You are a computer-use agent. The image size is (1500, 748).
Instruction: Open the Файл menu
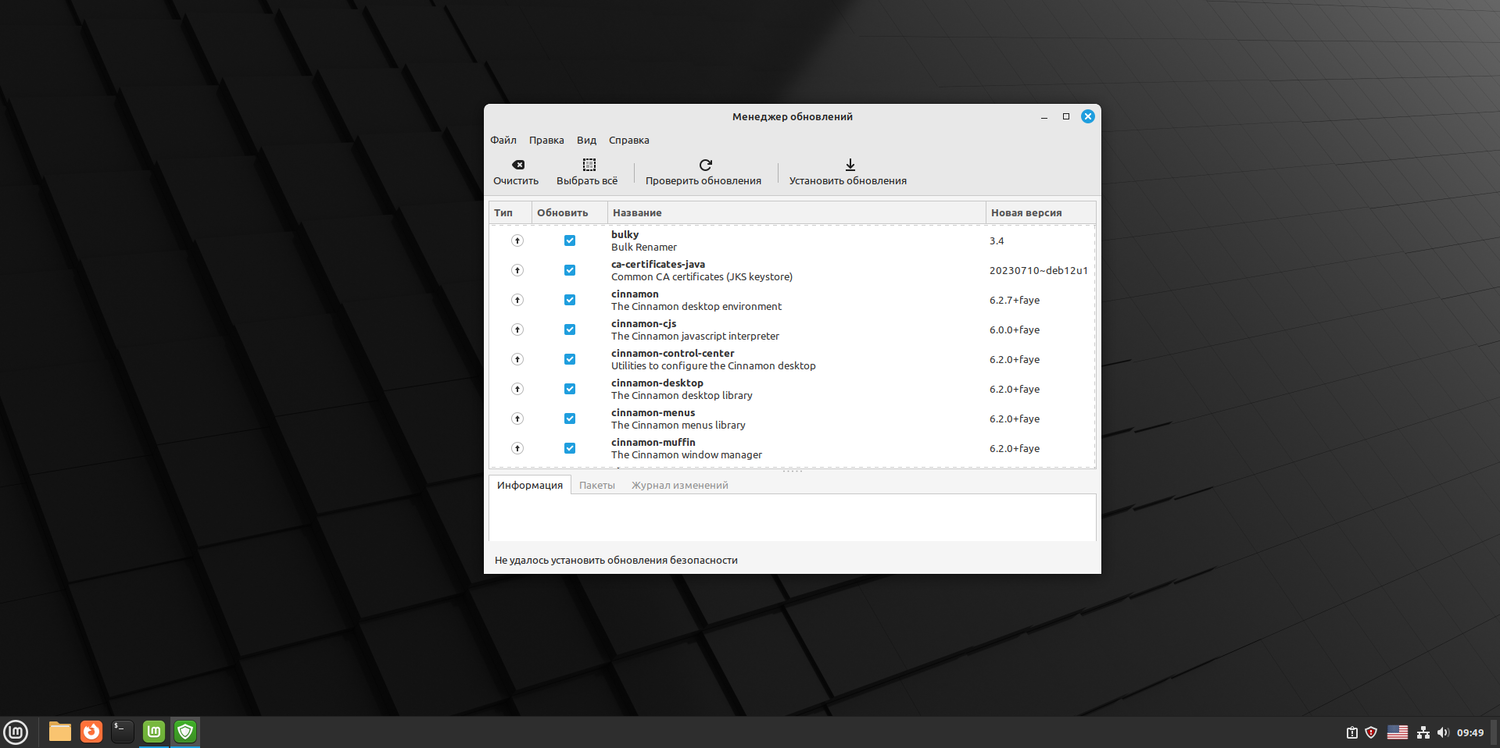[503, 141]
